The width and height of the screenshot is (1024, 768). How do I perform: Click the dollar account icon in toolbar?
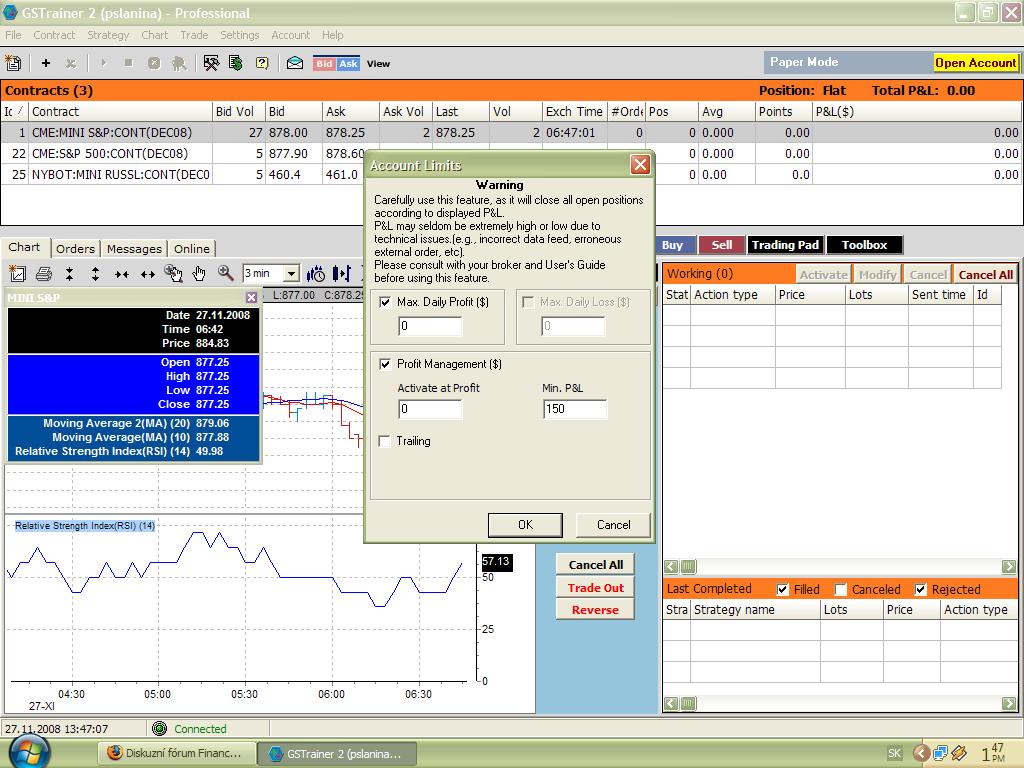tap(236, 63)
